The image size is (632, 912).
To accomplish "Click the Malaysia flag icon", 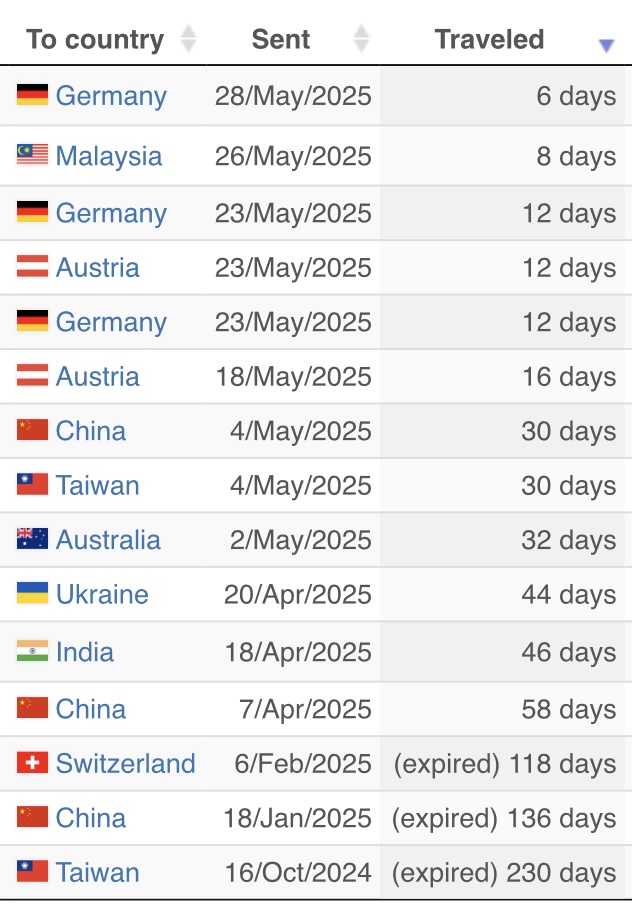I will coord(33,155).
